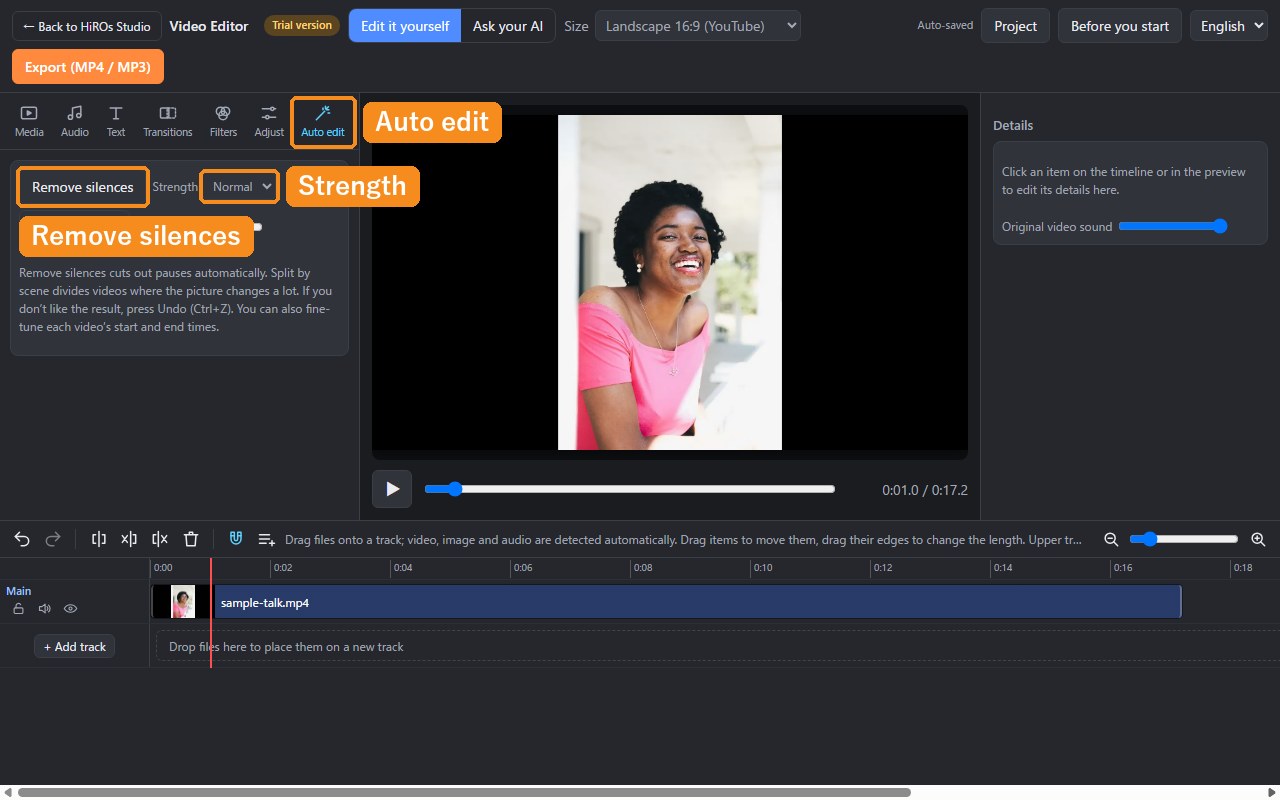Viewport: 1280px width, 800px height.
Task: Click the Remove silences button
Action: click(83, 187)
